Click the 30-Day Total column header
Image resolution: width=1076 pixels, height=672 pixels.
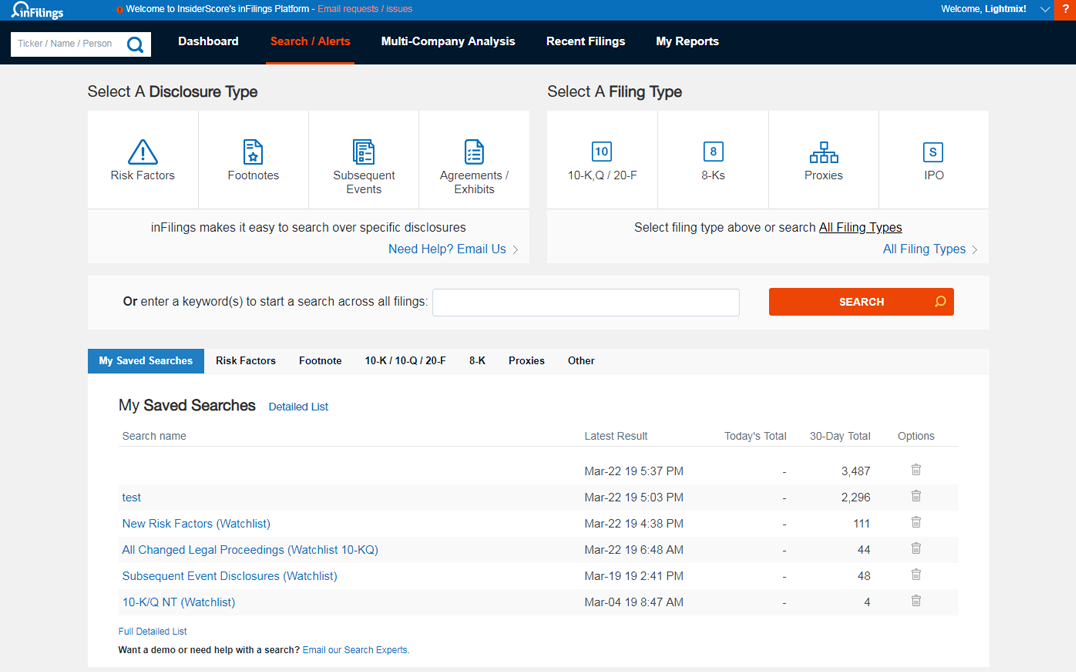point(839,437)
